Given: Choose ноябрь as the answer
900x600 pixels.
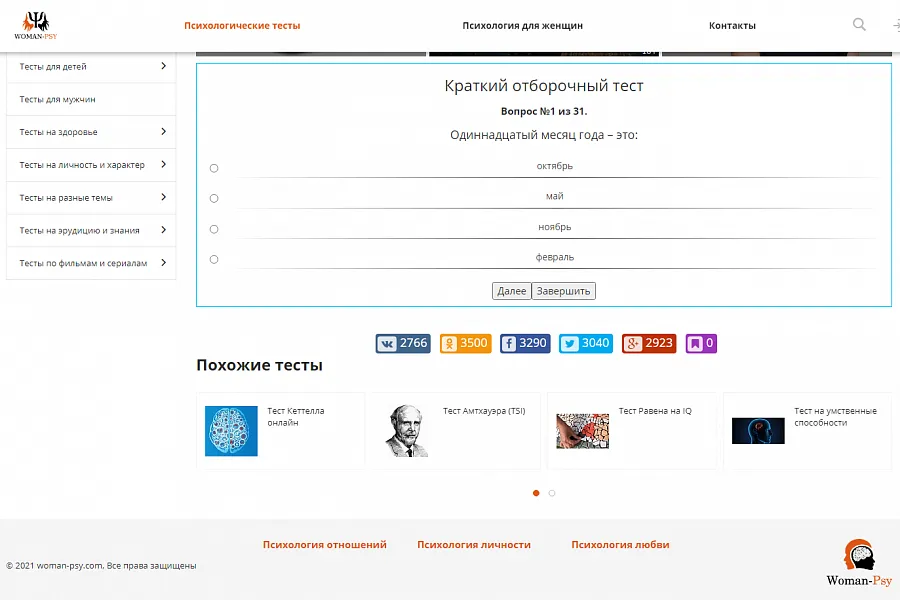Looking at the screenshot, I should coord(214,229).
